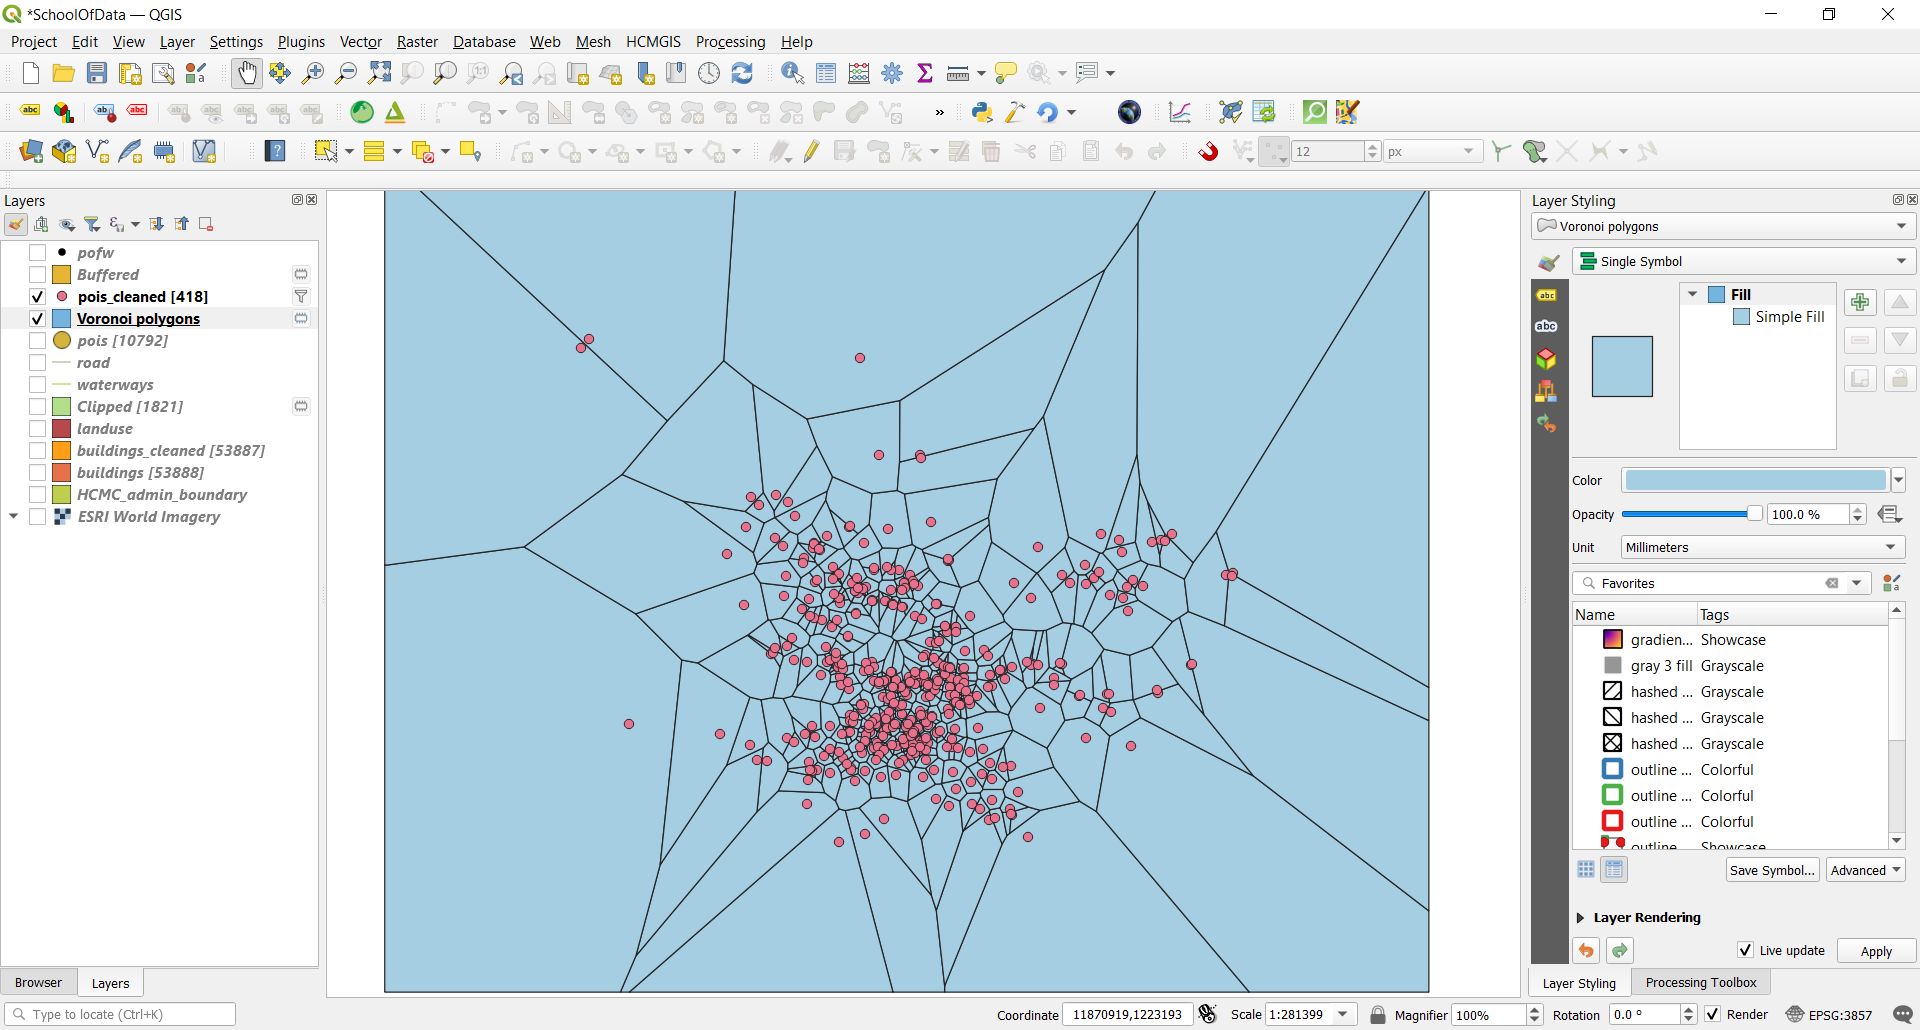Open the HCMGIS menu

[x=653, y=42]
